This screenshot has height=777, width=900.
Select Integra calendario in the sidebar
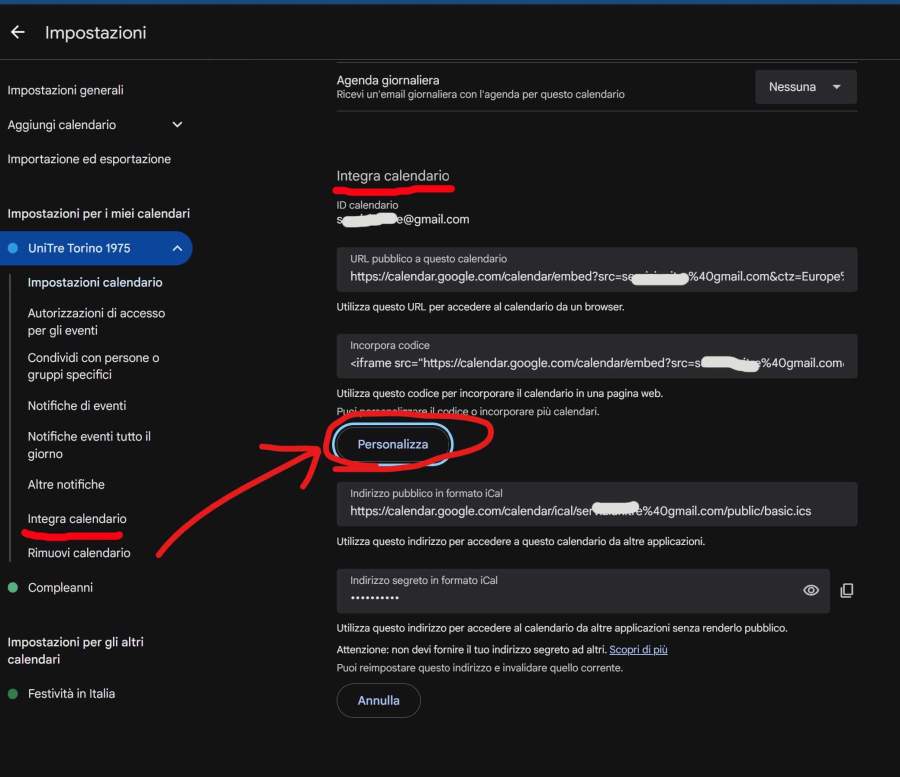(x=77, y=519)
